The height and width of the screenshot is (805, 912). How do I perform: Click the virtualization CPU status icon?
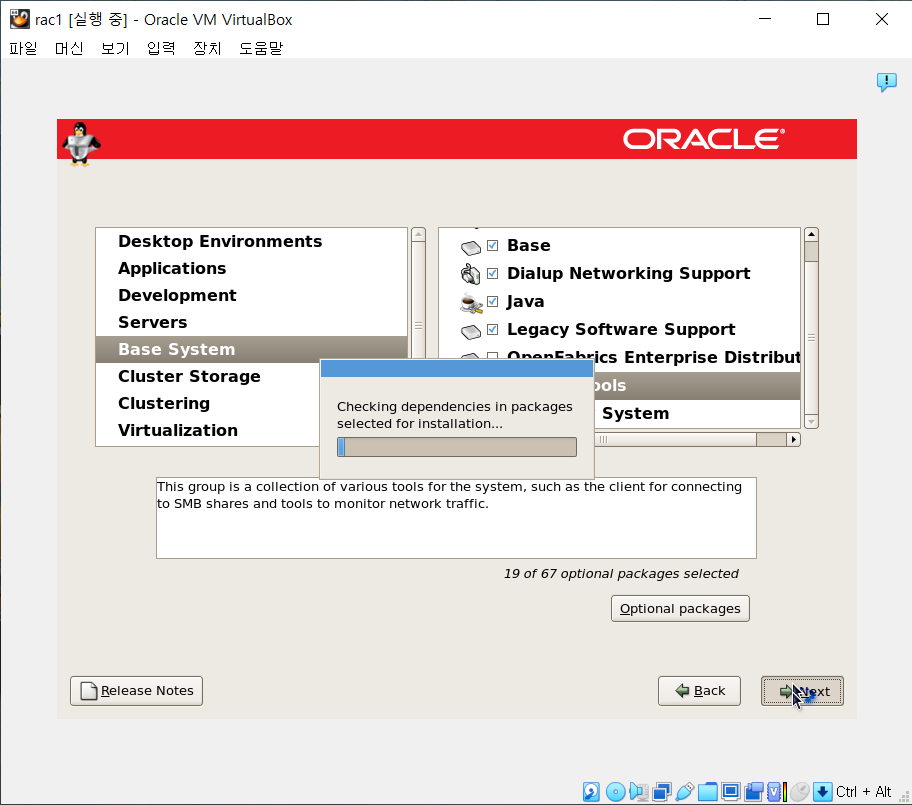point(777,792)
